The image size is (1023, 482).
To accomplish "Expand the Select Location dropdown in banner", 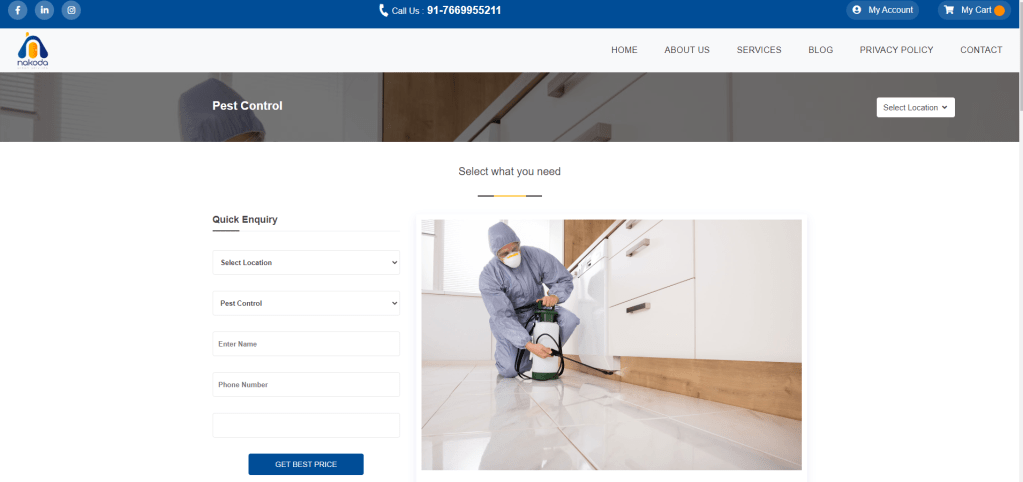I will (x=915, y=107).
